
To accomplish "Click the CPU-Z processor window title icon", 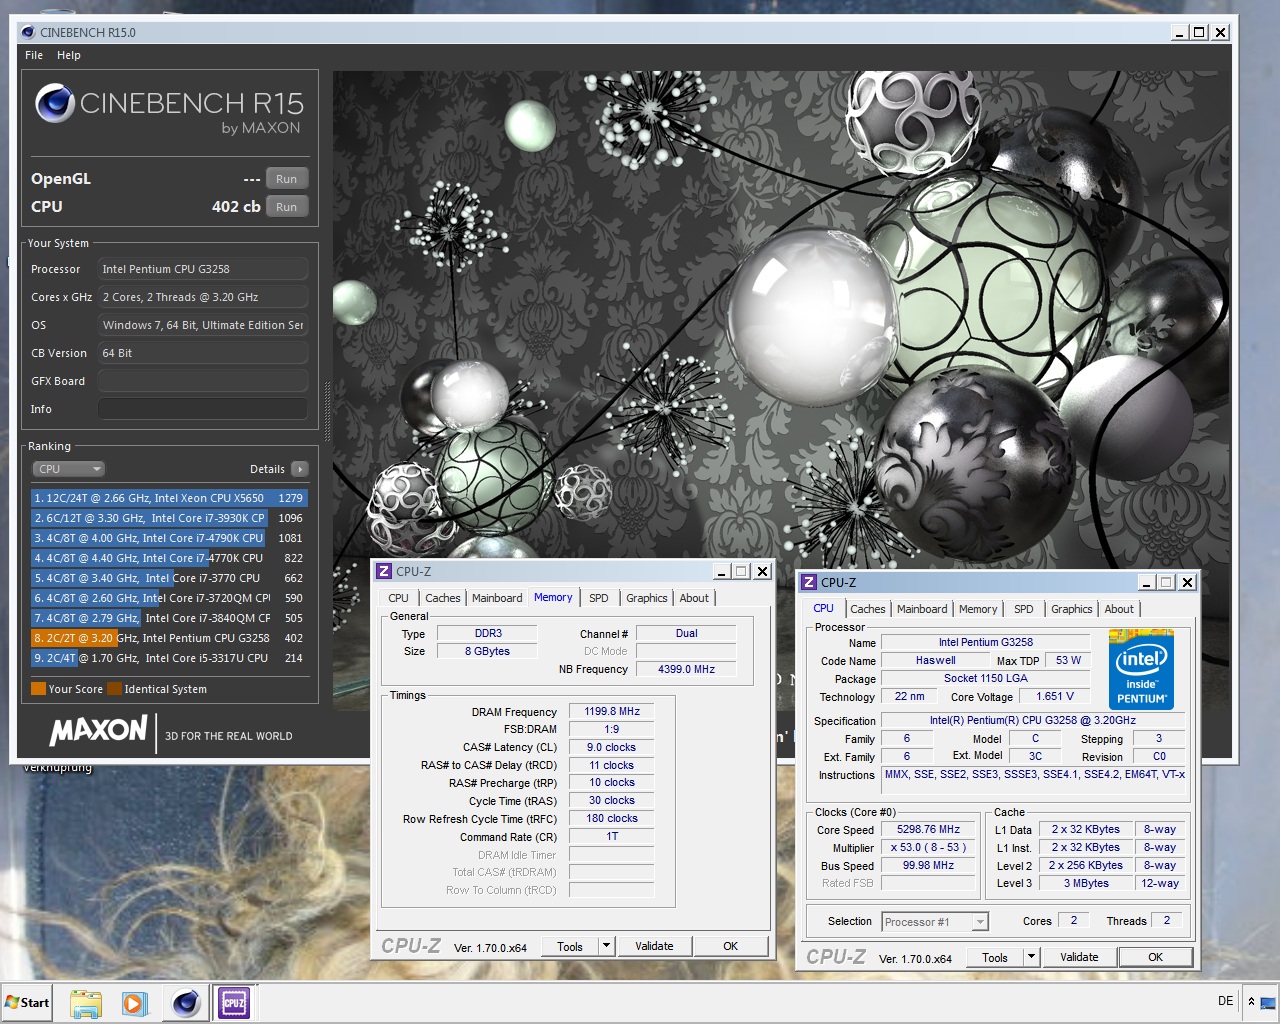I will pyautogui.click(x=809, y=582).
